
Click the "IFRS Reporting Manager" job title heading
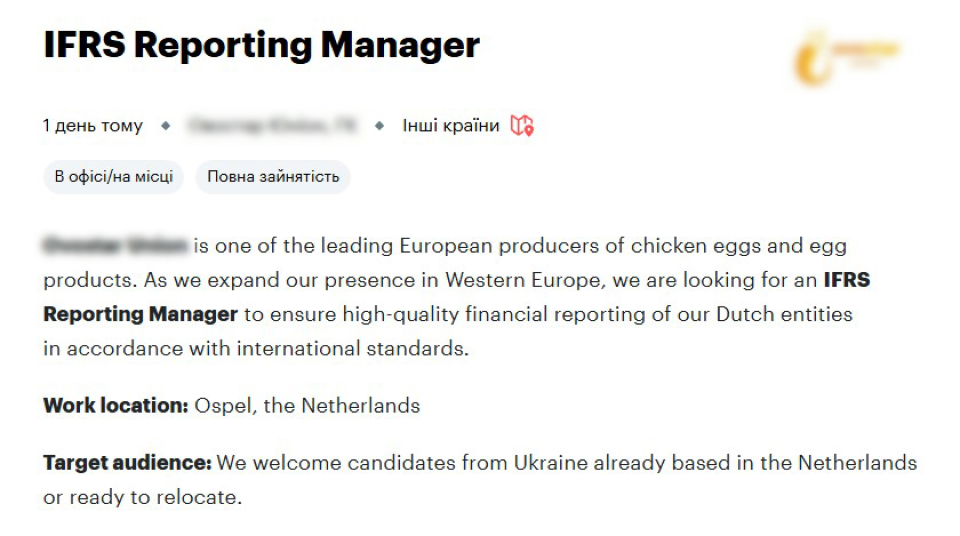click(261, 45)
